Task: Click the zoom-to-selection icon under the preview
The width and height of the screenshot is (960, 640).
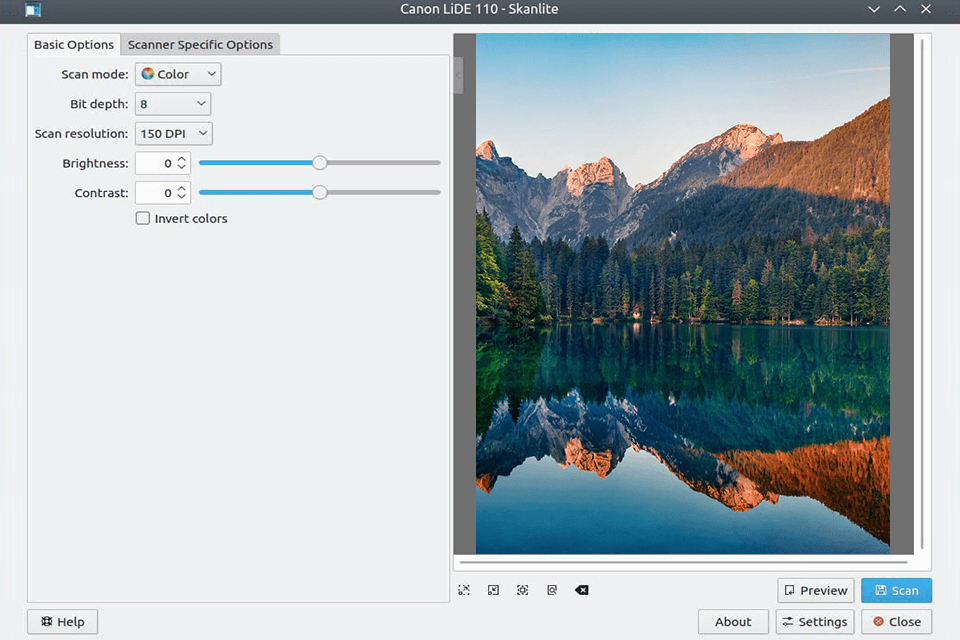Action: pyautogui.click(x=522, y=590)
